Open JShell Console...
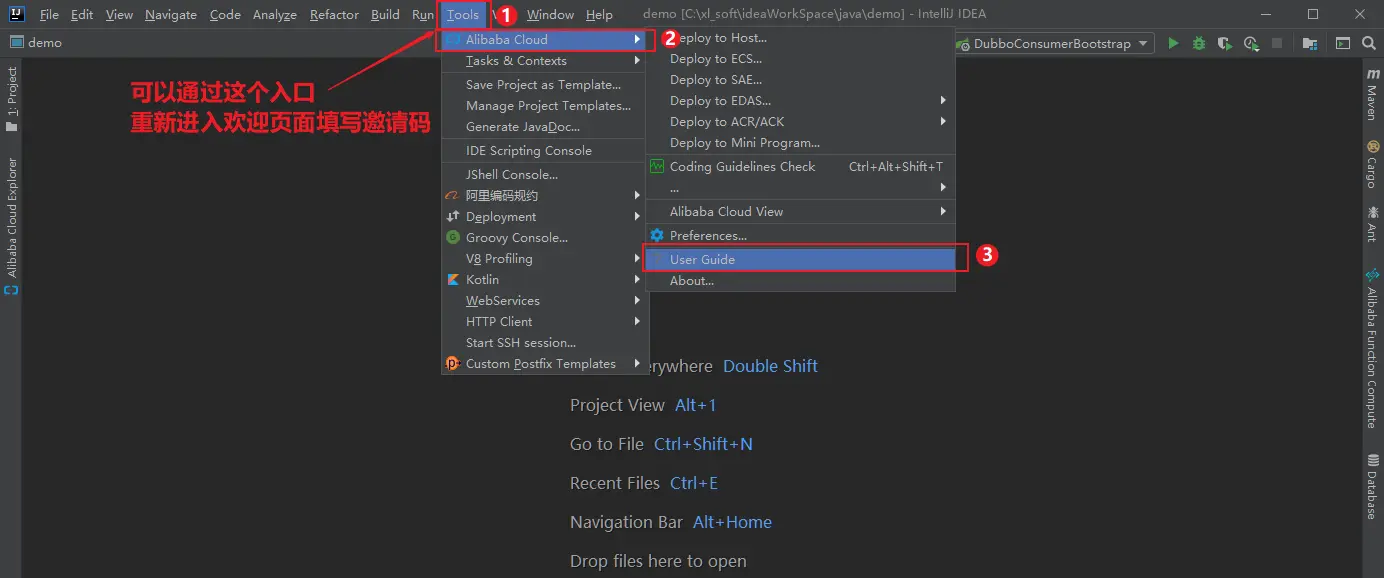 click(x=545, y=175)
